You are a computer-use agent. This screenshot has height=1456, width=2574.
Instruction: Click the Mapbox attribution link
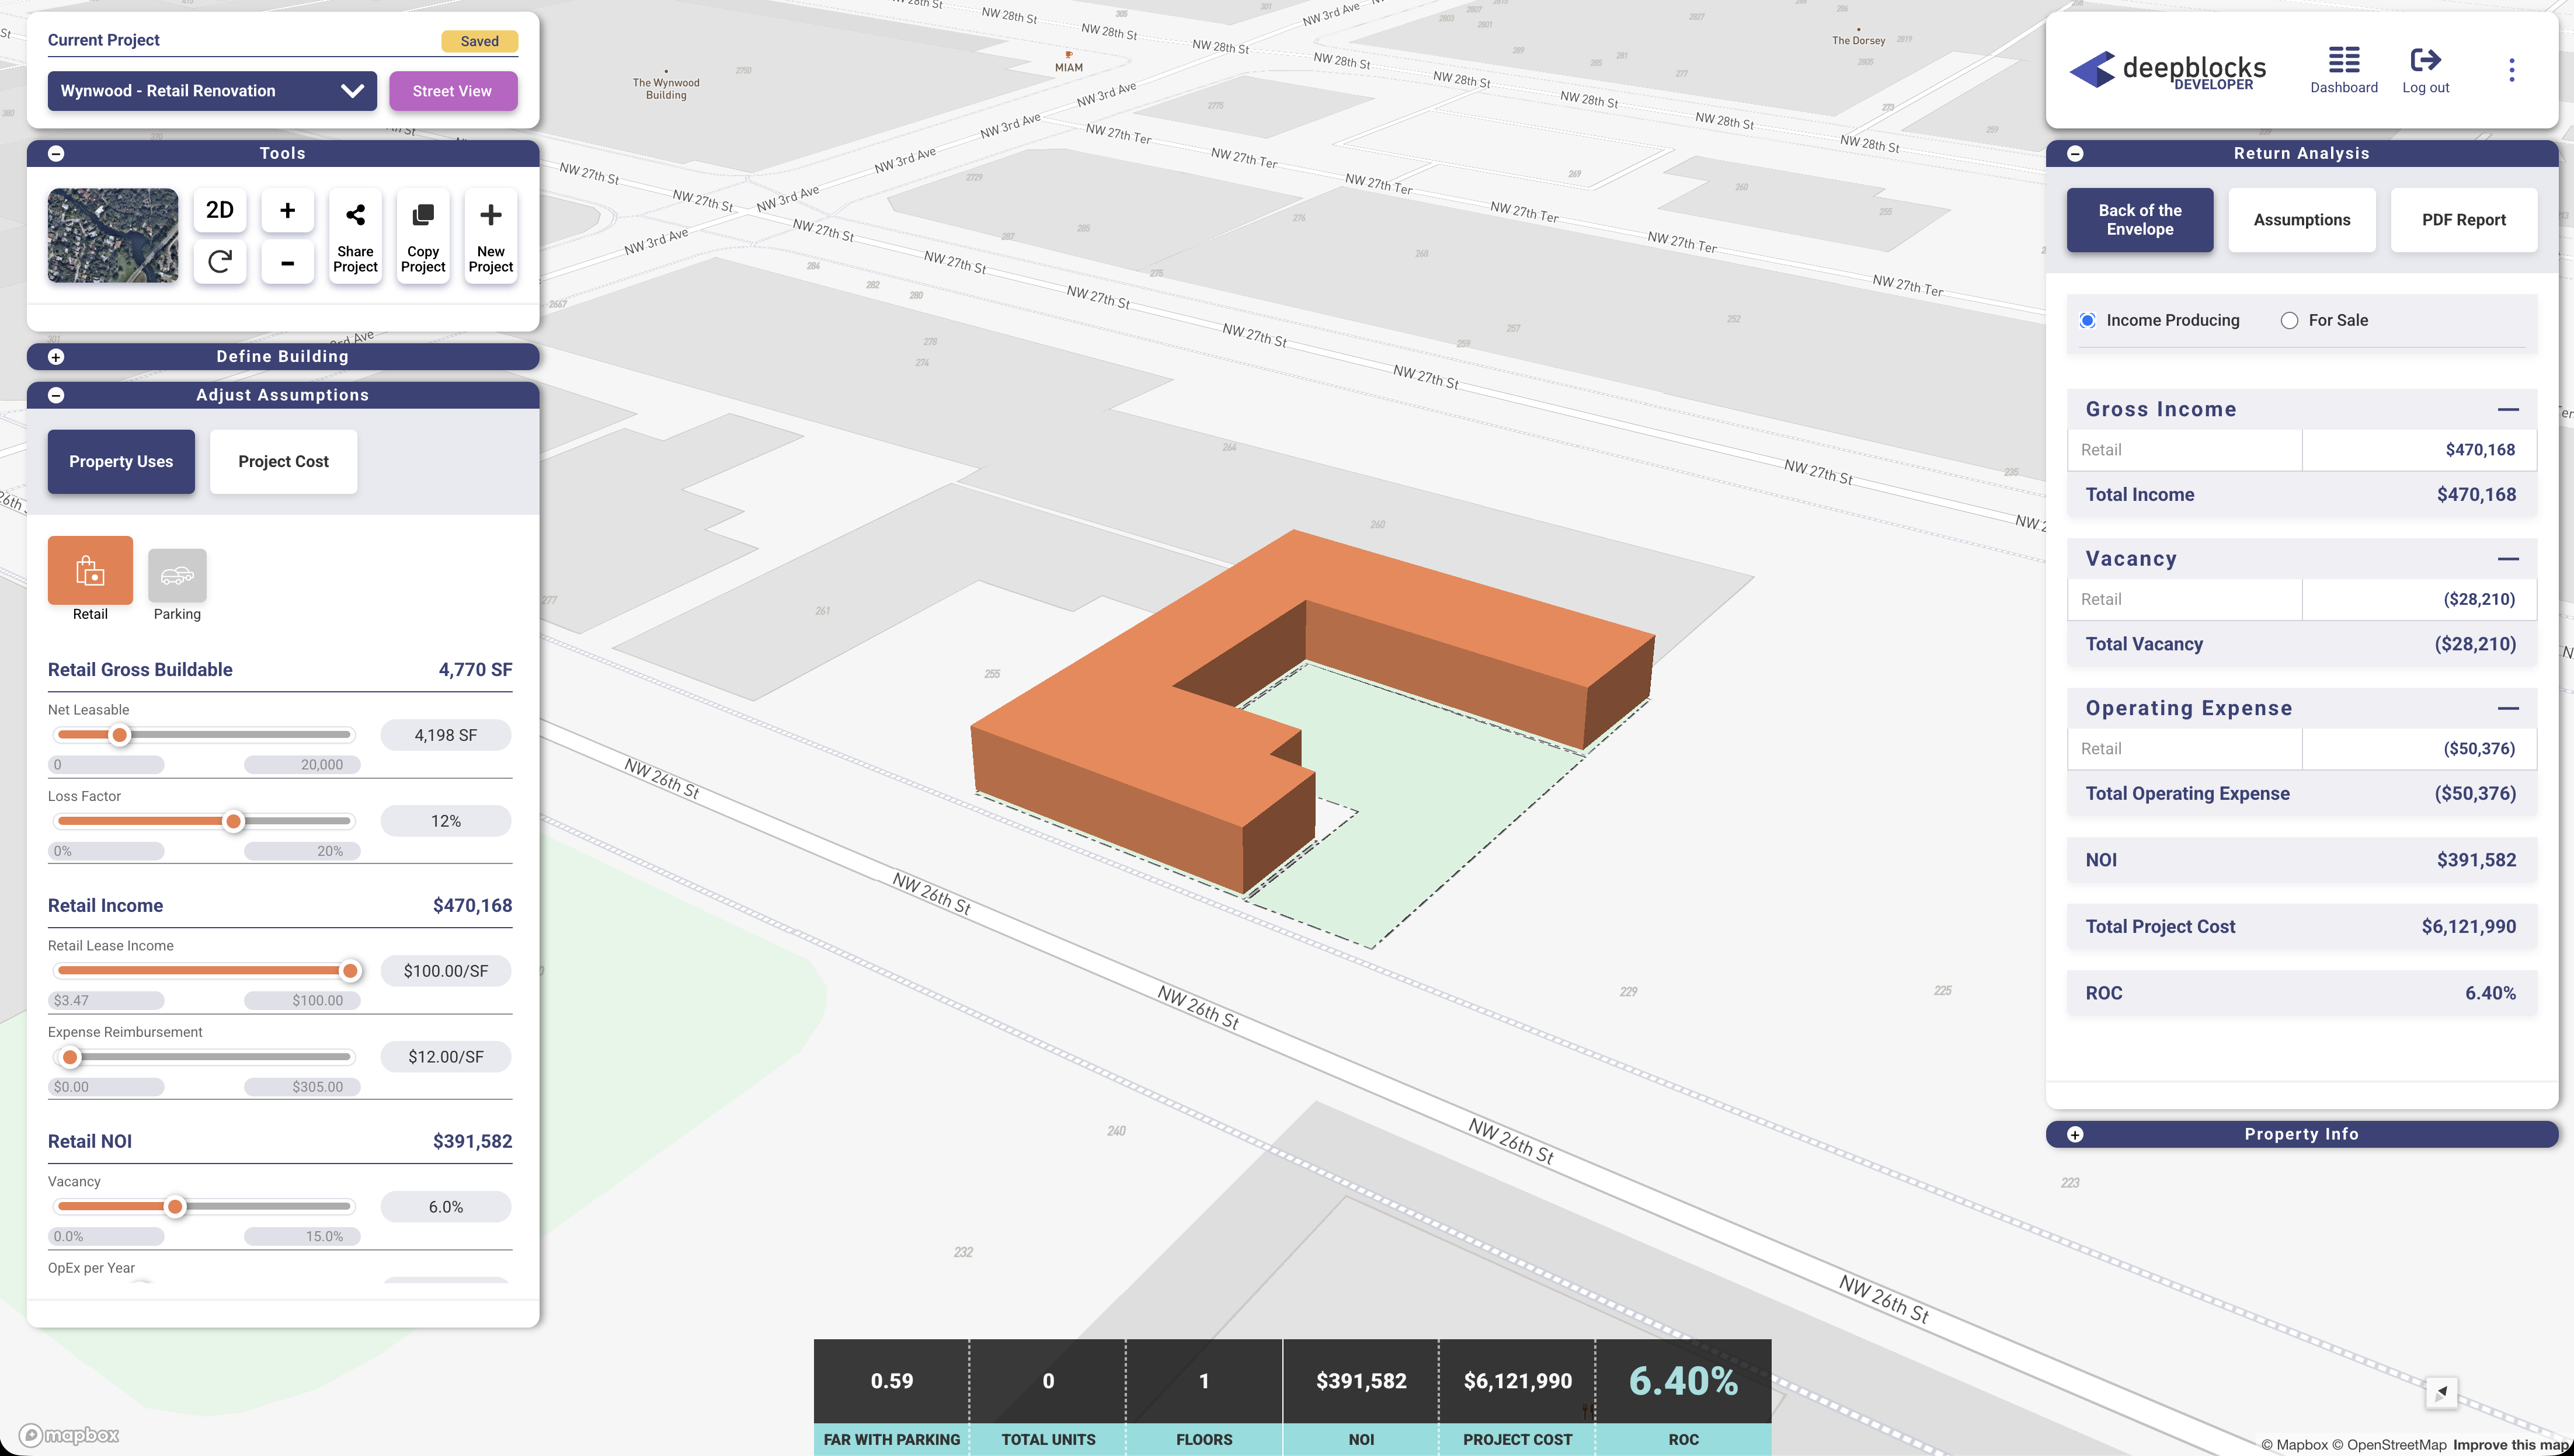click(2294, 1445)
